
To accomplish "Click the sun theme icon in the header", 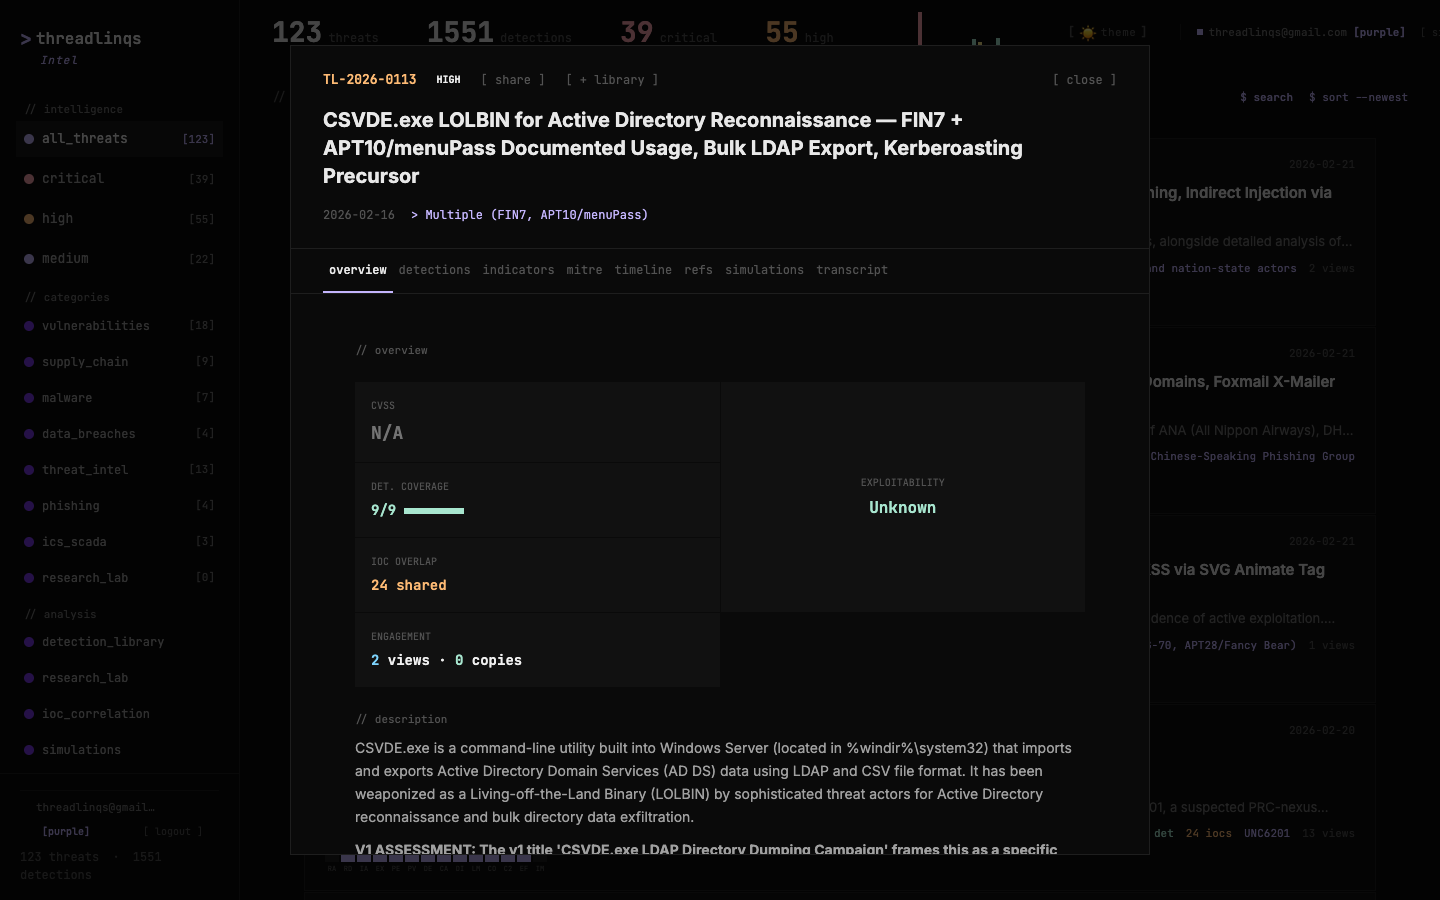I will pos(1088,32).
